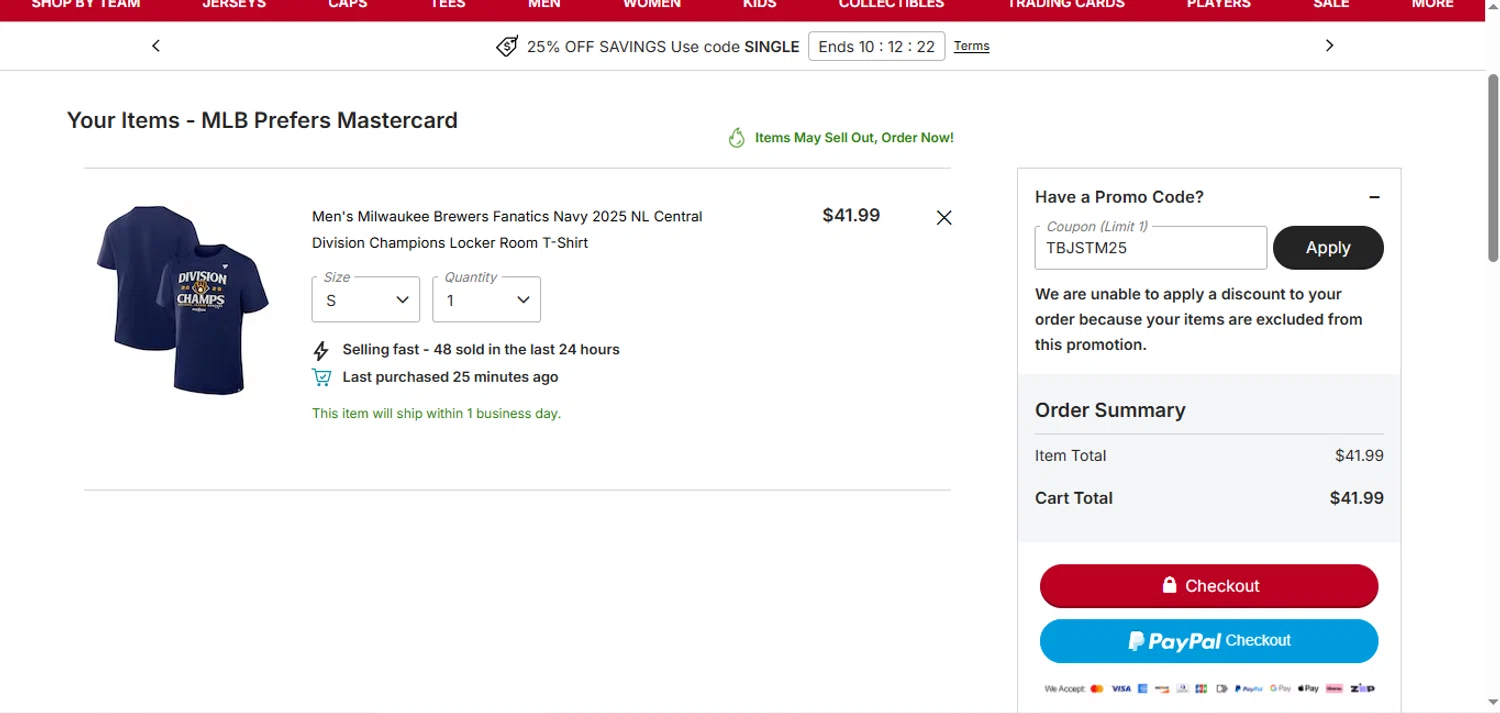Click the American Express payment logo

(x=1142, y=688)
